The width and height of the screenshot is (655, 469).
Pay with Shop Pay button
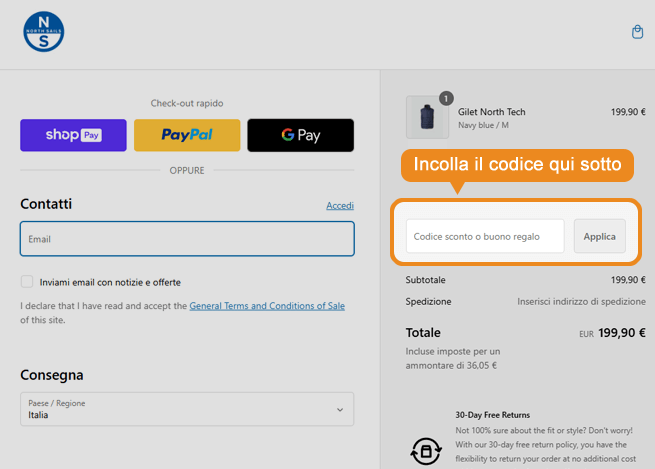(73, 135)
